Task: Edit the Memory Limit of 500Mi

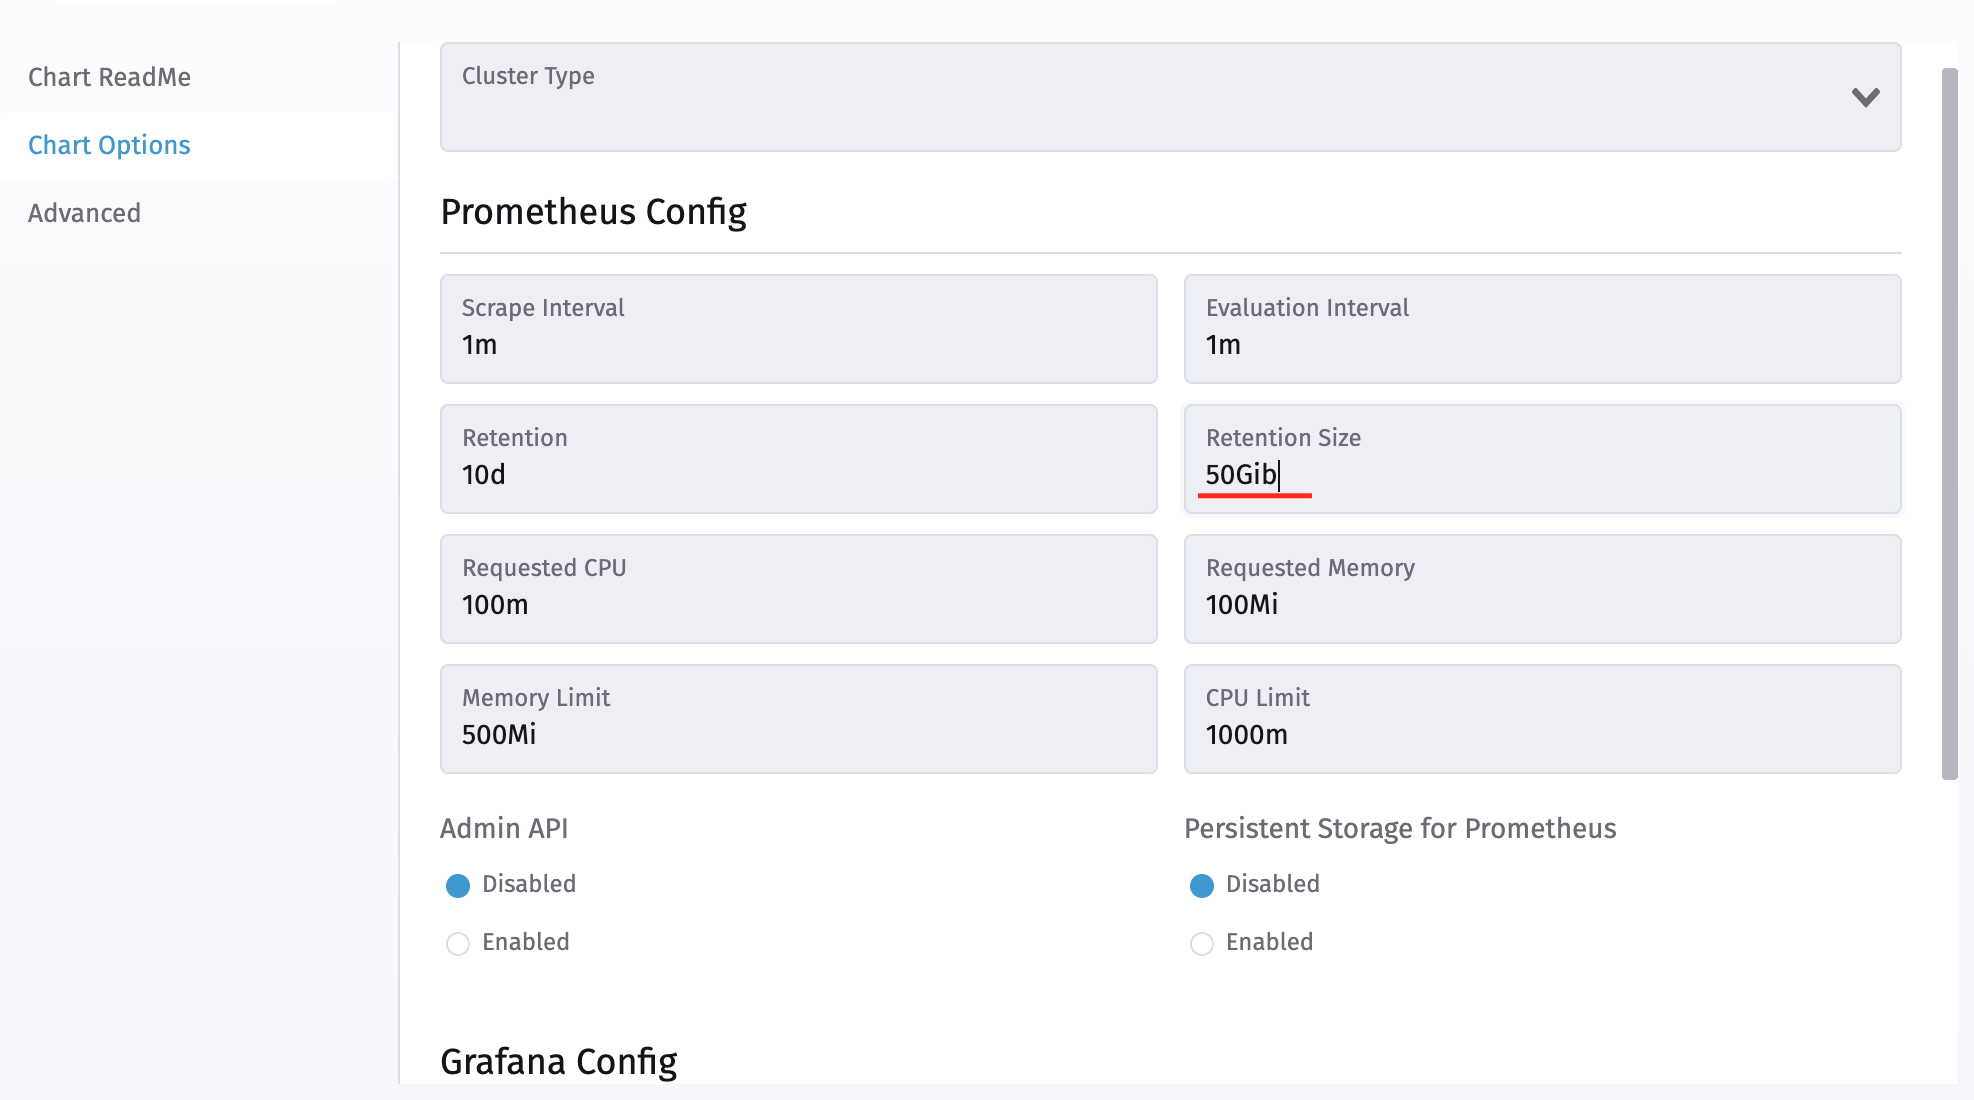Action: coord(798,719)
